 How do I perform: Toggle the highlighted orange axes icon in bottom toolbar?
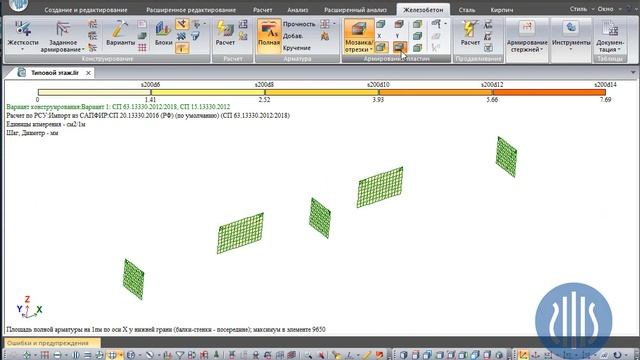[523, 355]
